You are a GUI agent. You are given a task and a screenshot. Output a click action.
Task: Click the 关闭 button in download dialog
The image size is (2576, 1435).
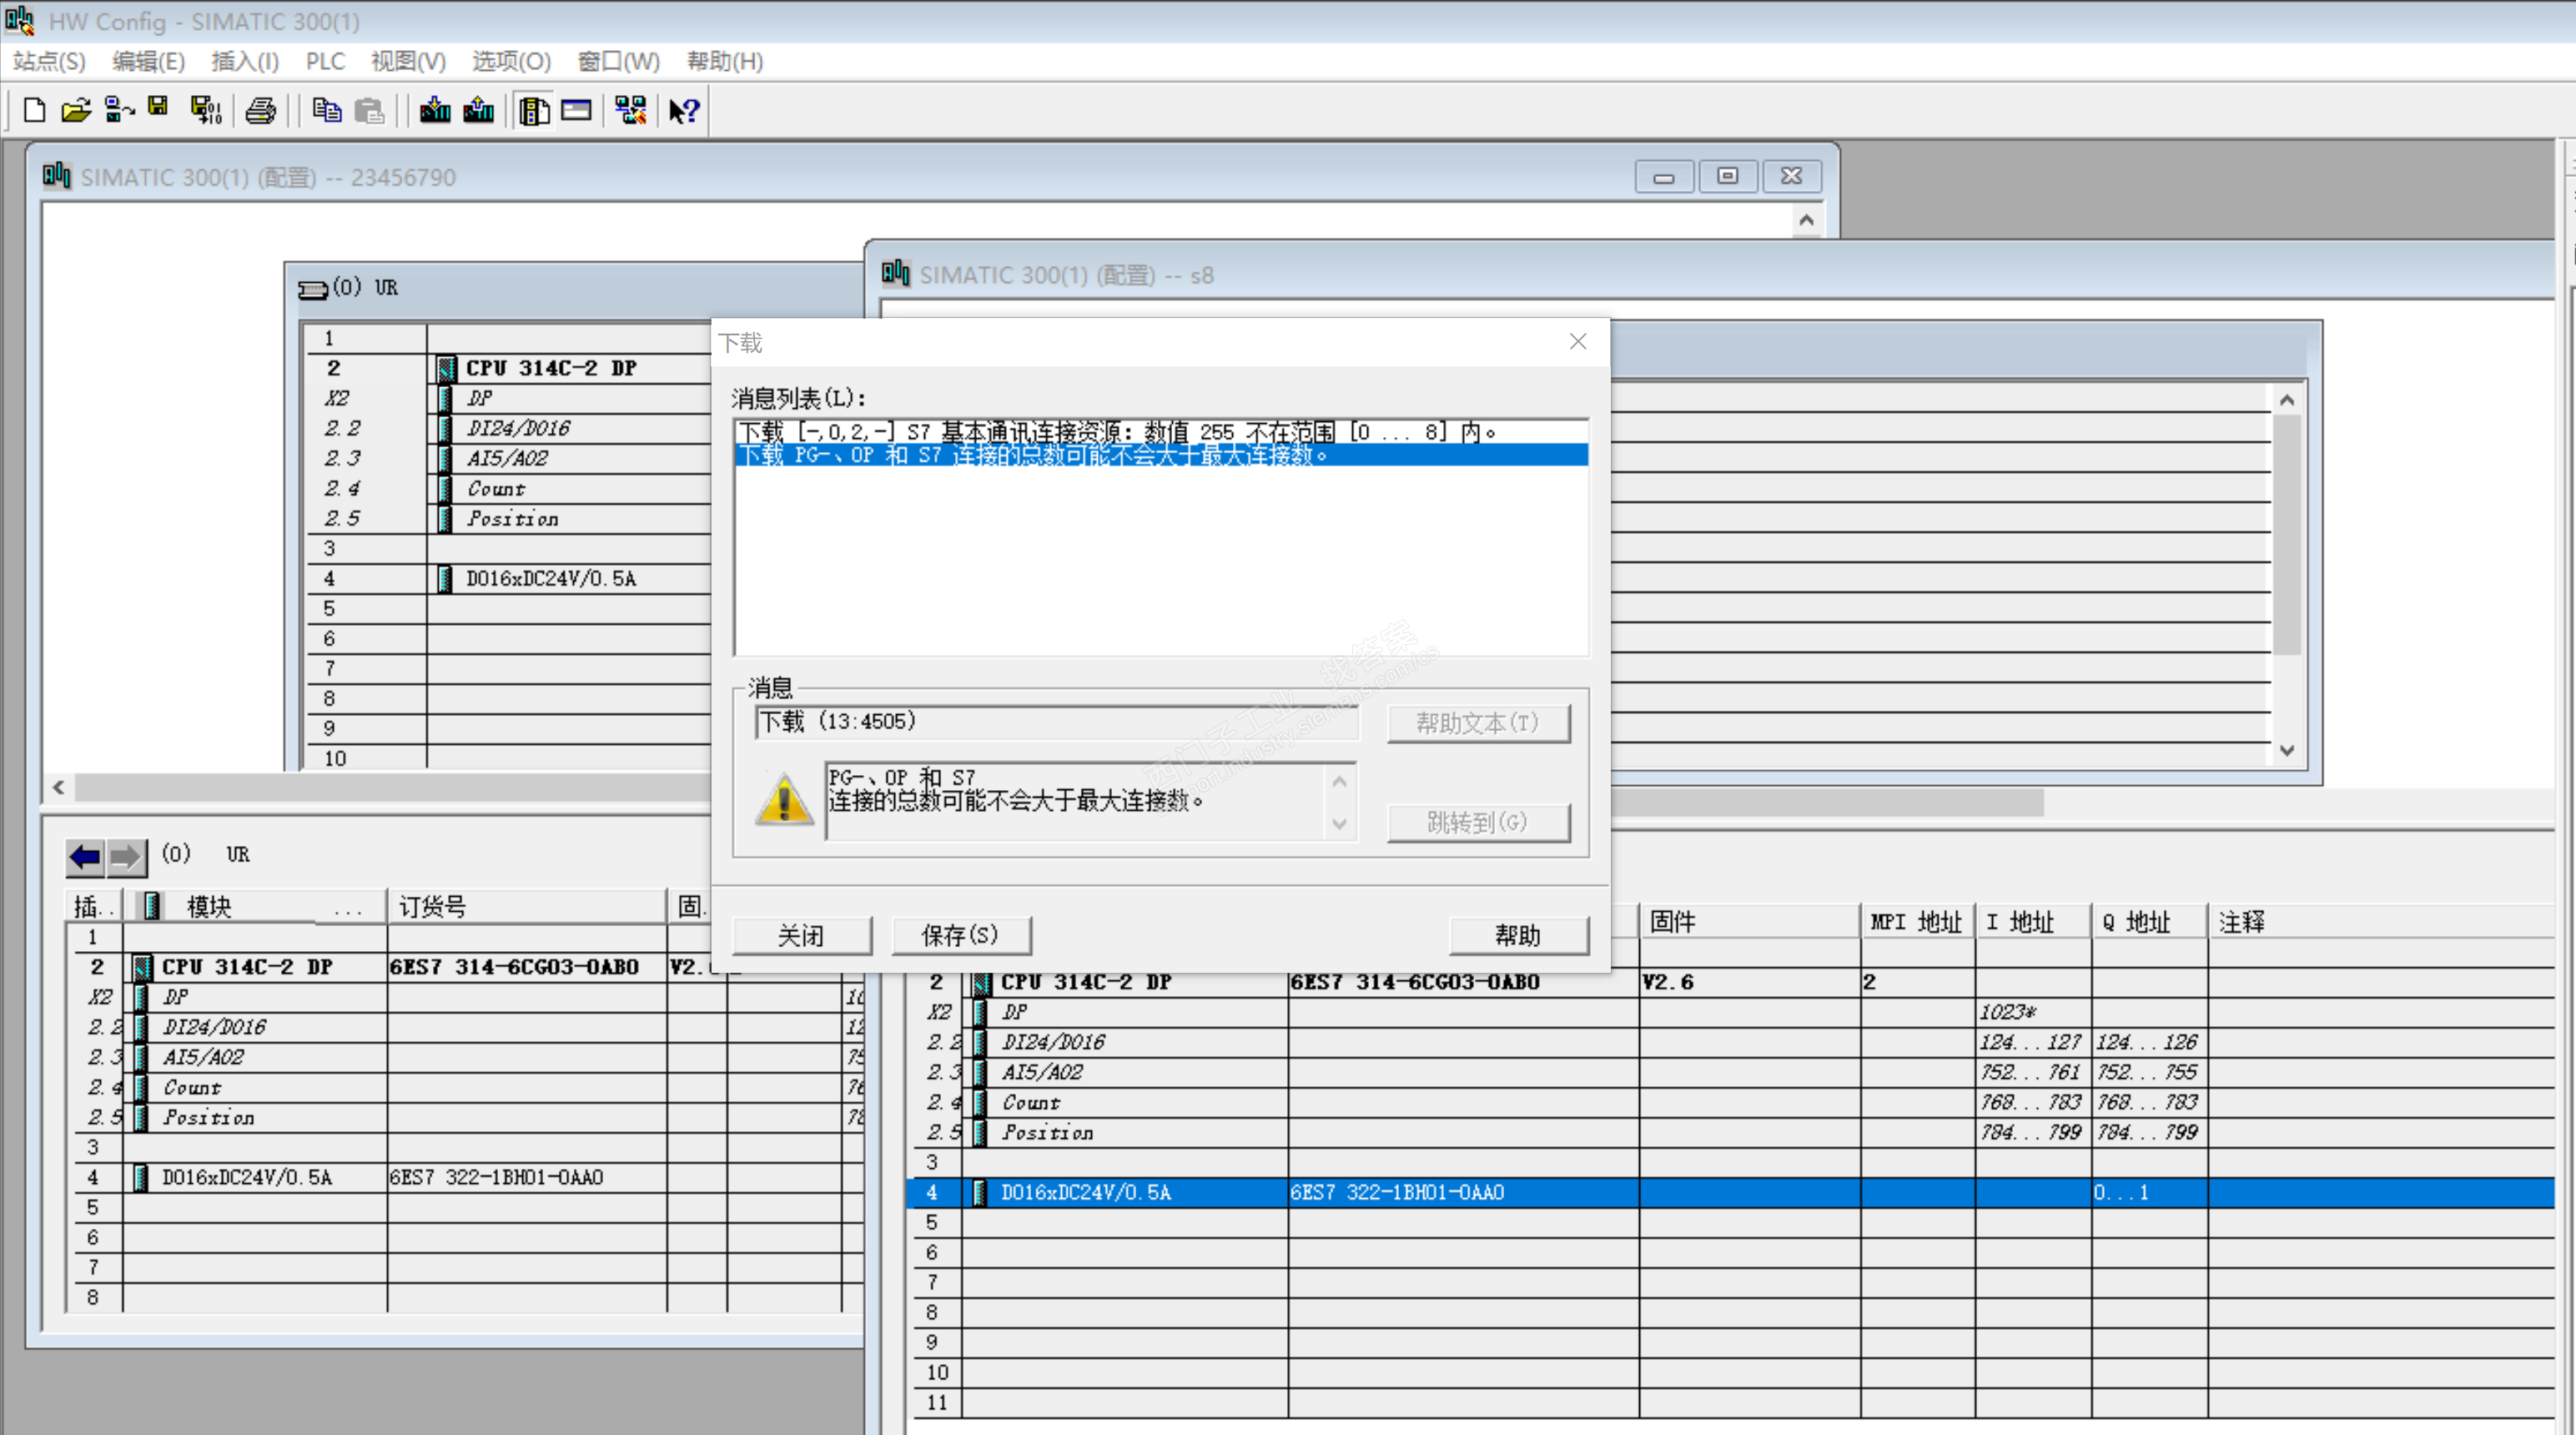[x=801, y=935]
